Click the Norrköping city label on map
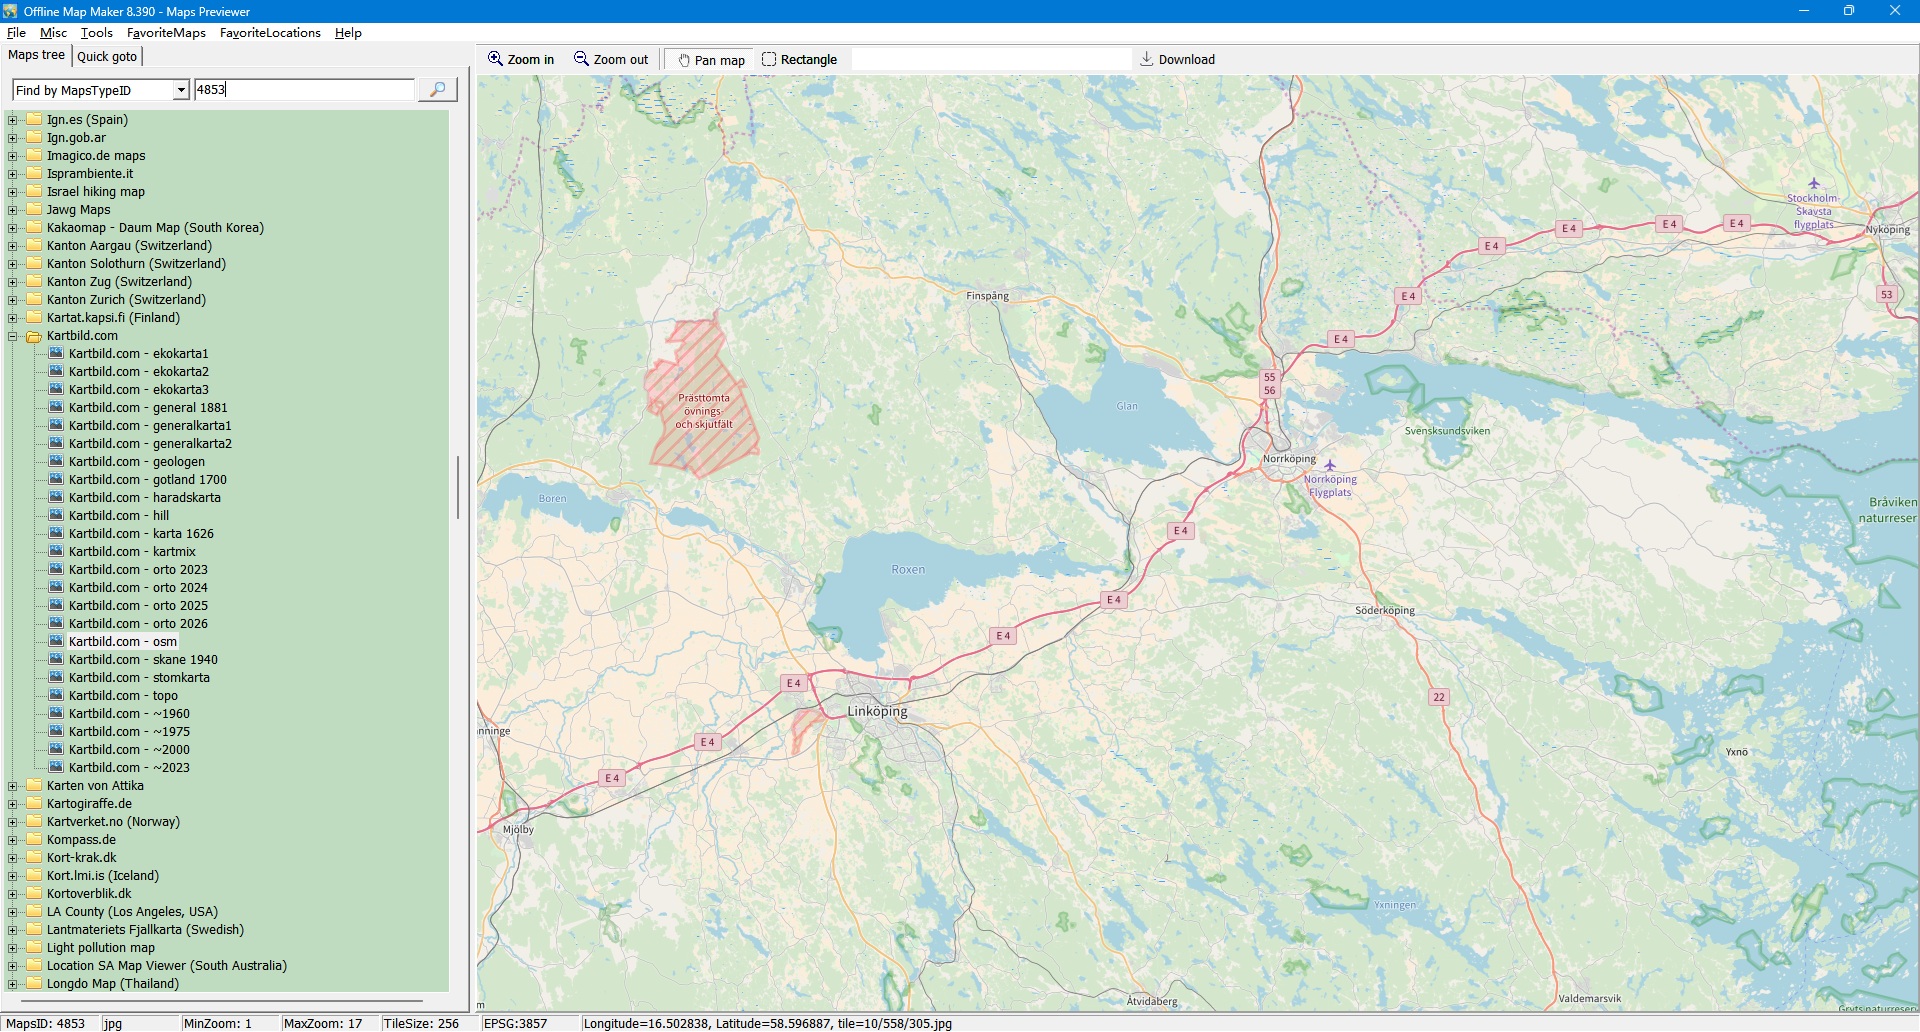Viewport: 1920px width, 1032px height. 1289,459
